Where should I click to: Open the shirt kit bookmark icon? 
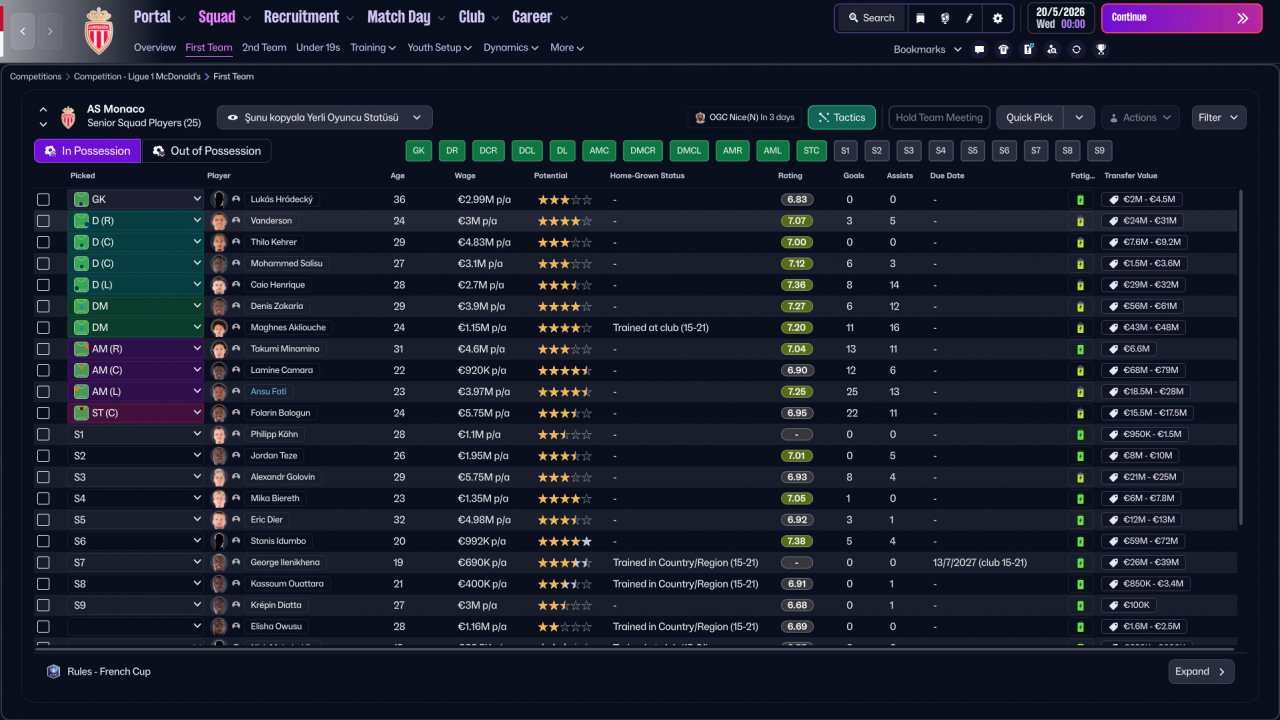coord(1003,49)
